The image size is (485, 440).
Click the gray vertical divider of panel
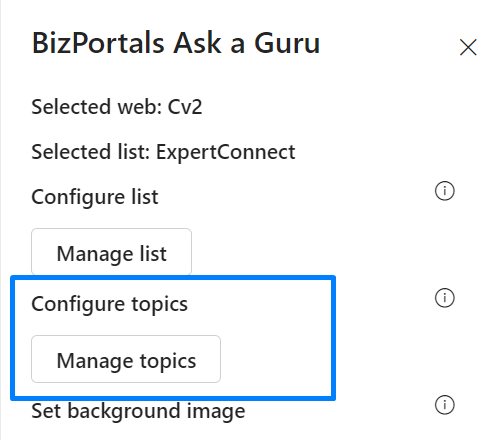click(x=1, y=220)
